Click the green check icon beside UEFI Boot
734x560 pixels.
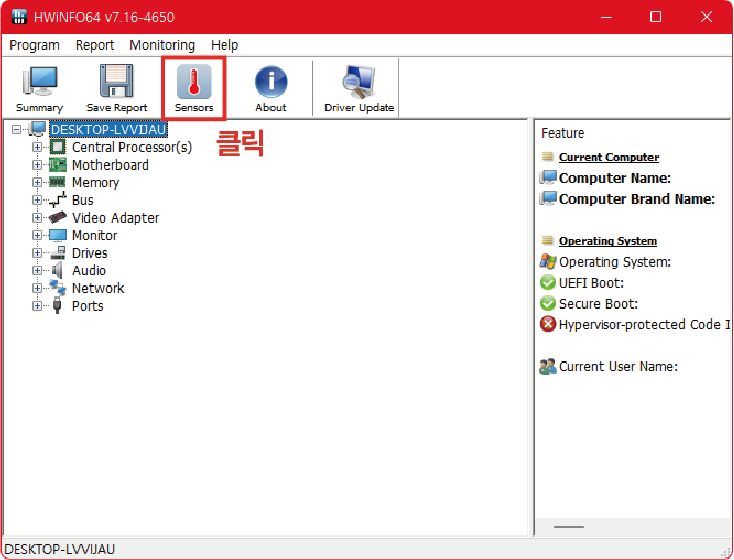coord(548,283)
